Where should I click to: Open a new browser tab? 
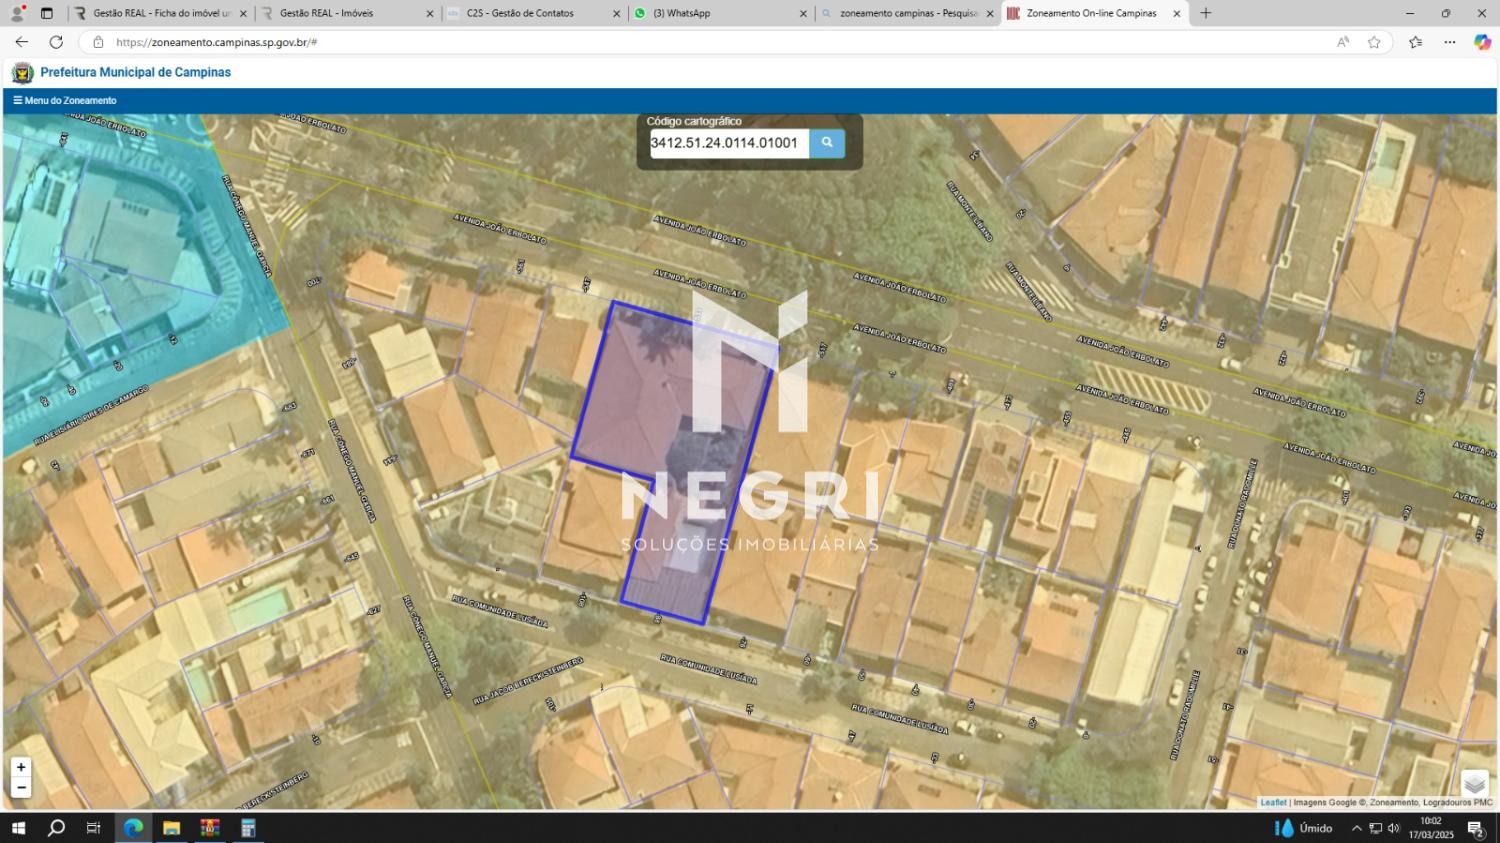[1206, 13]
